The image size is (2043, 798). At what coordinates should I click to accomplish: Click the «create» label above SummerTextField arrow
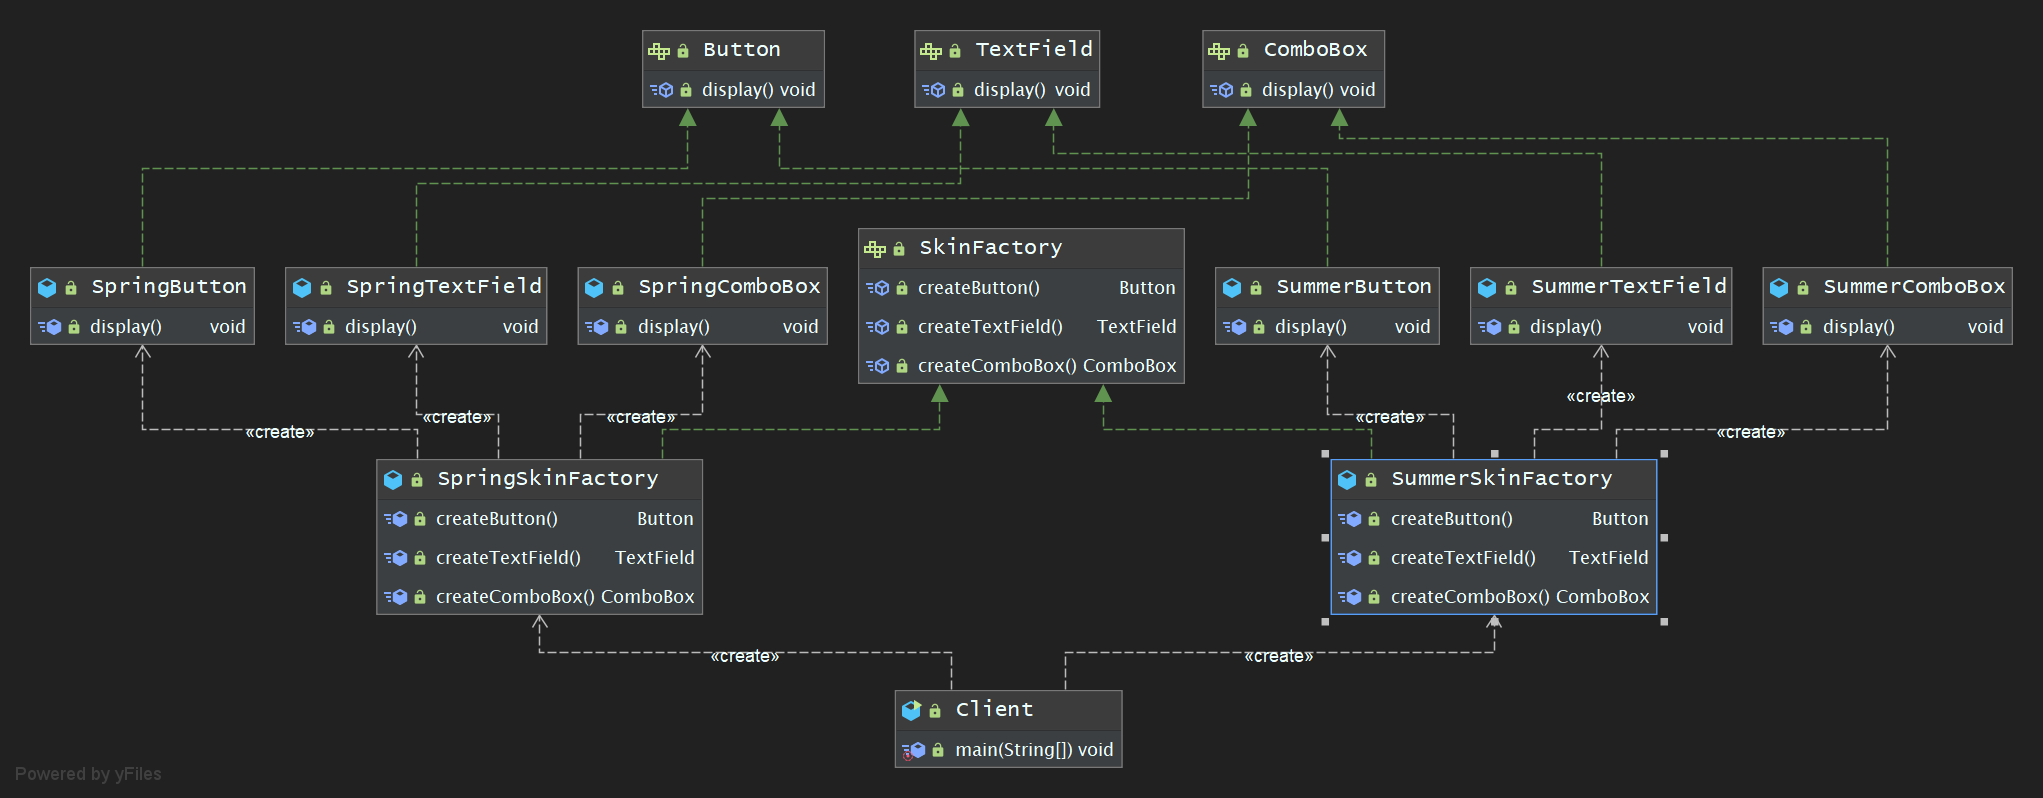[x=1600, y=397]
